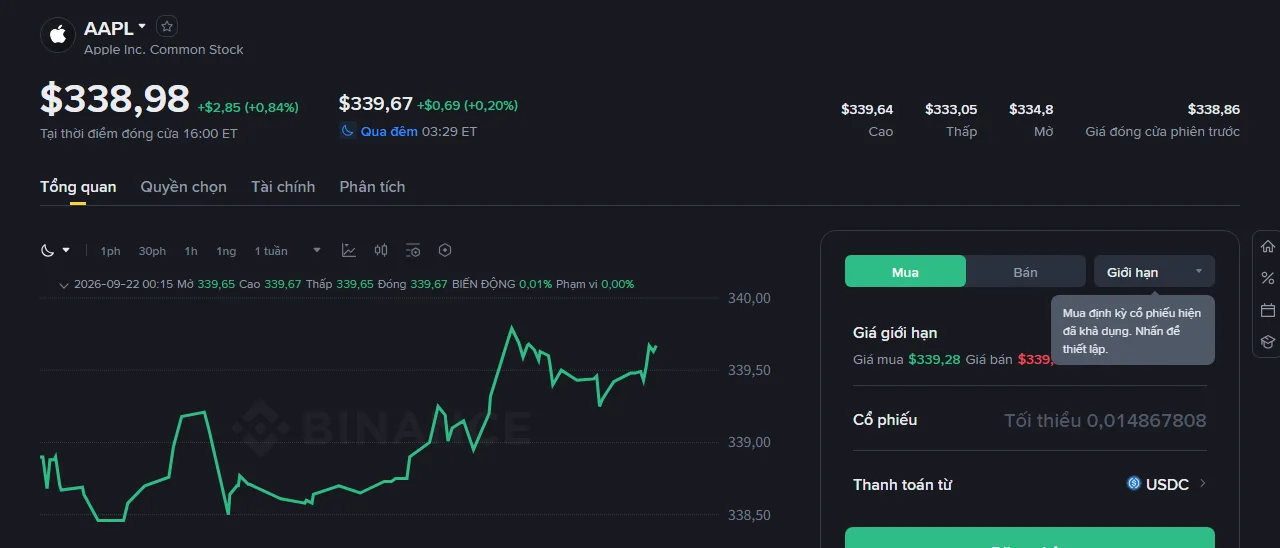This screenshot has height=548, width=1280.
Task: Click the Apple logo icon
Action: [58, 35]
